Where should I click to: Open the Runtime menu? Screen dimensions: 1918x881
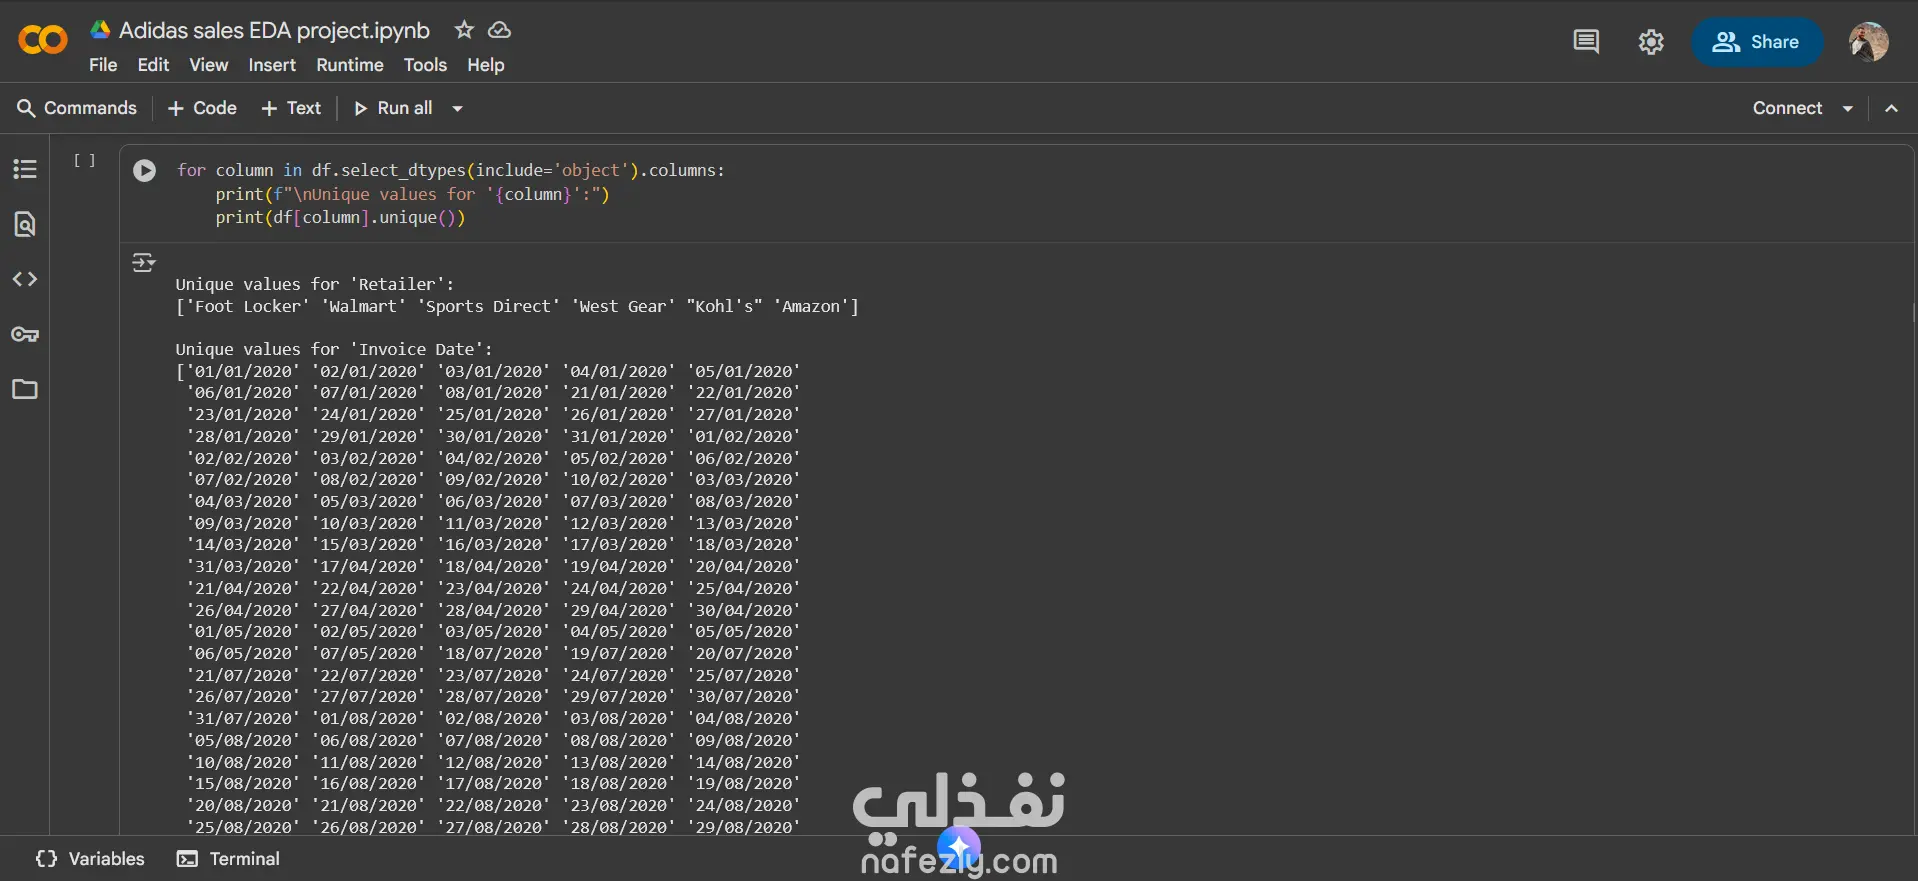tap(350, 65)
